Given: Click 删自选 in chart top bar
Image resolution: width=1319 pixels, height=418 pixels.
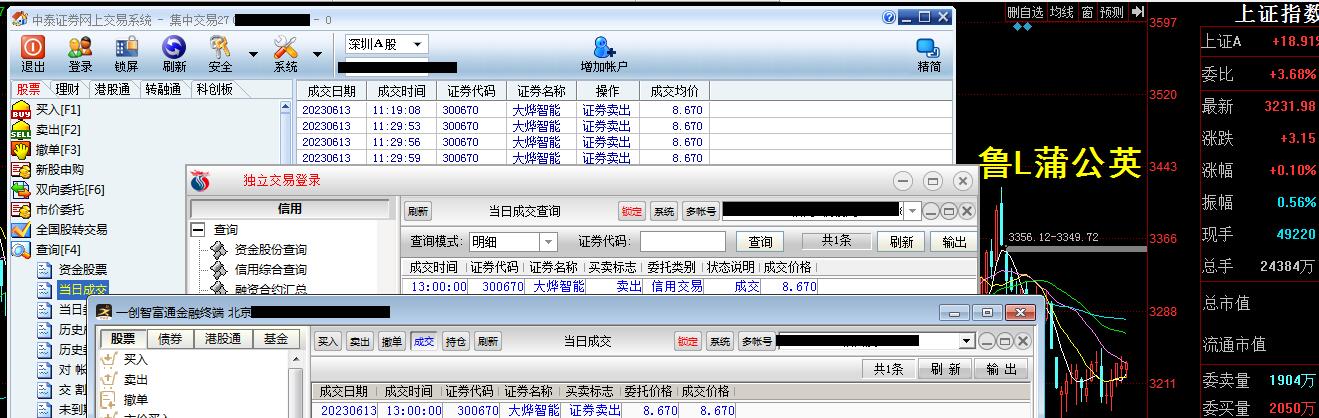Looking at the screenshot, I should coord(1025,12).
